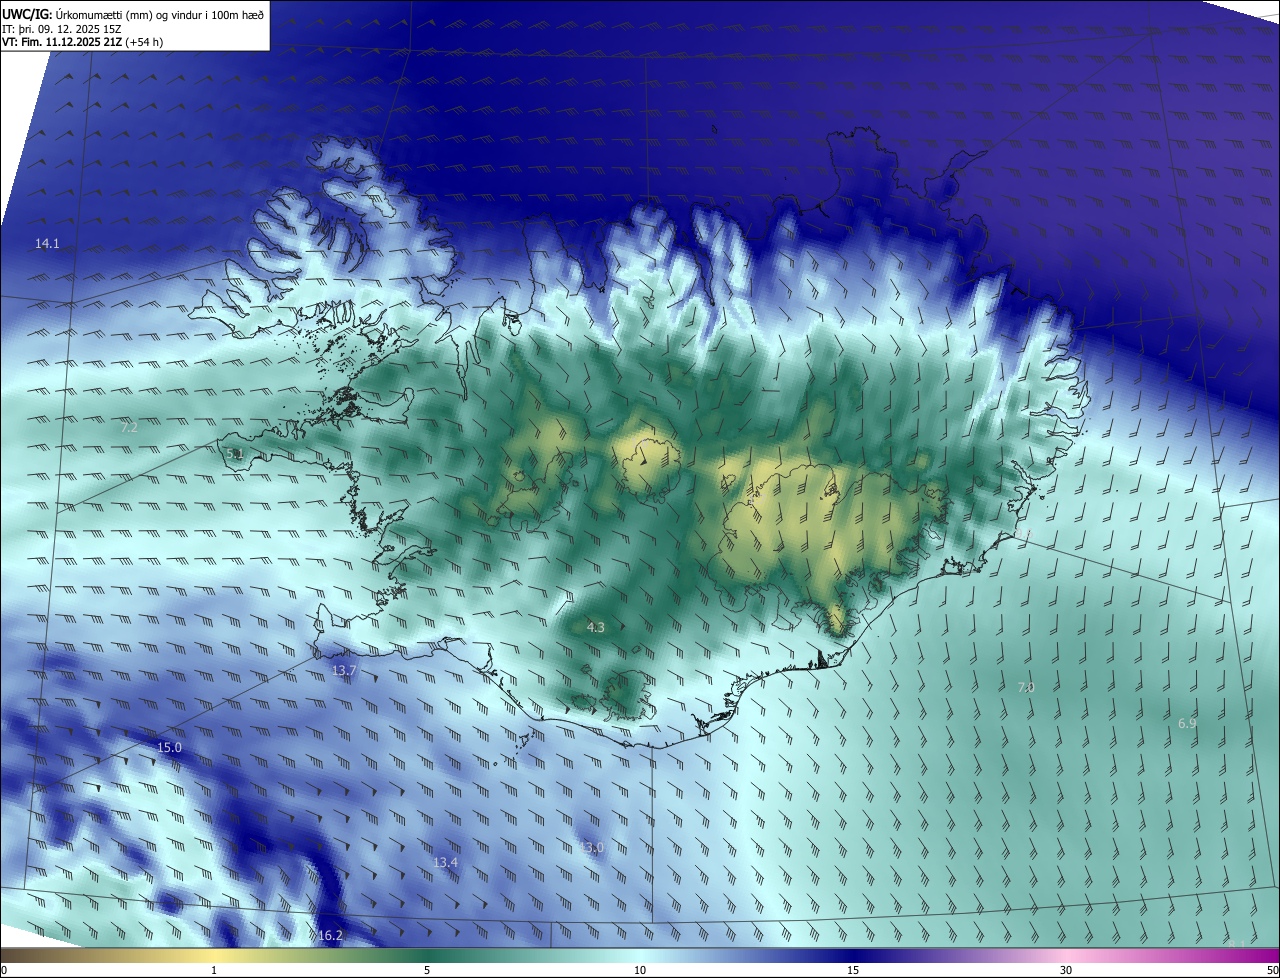Click the '13.4' value label on map

[x=445, y=862]
